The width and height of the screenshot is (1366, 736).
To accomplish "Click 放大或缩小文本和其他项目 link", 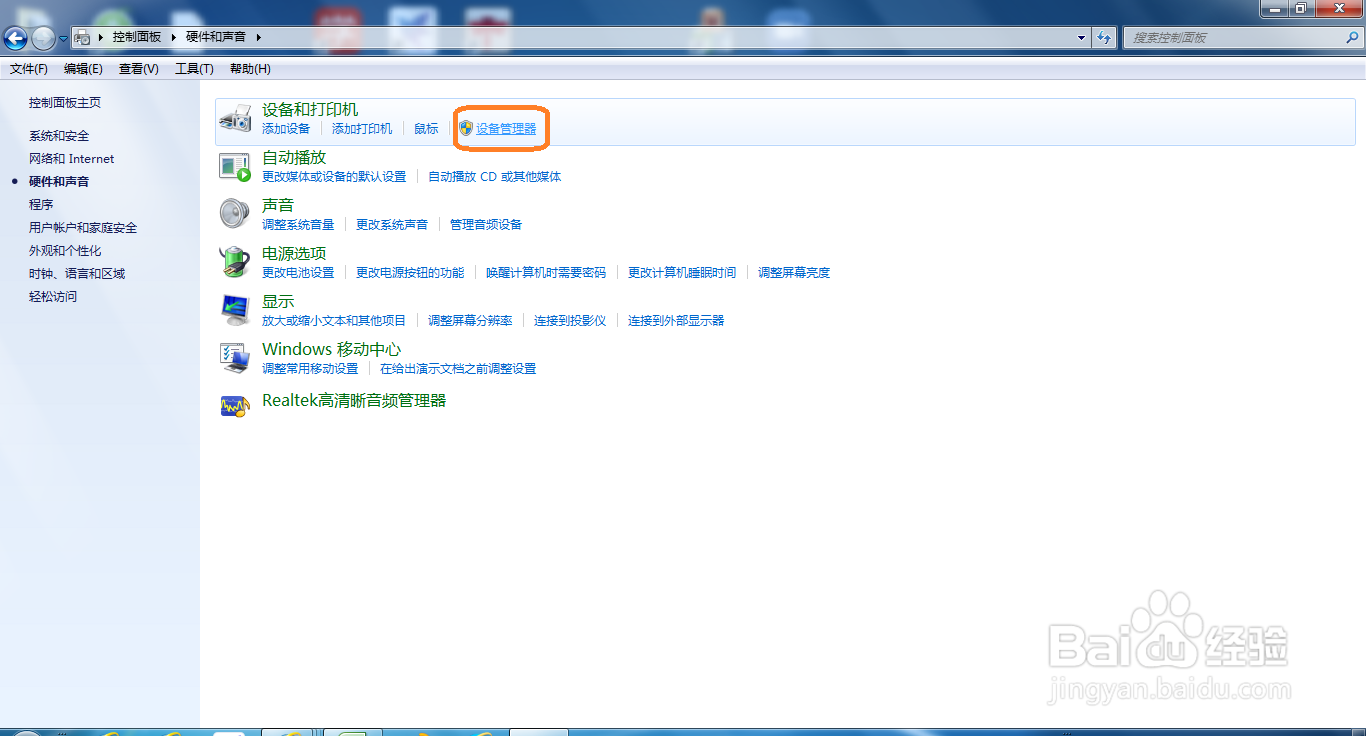I will [x=334, y=321].
